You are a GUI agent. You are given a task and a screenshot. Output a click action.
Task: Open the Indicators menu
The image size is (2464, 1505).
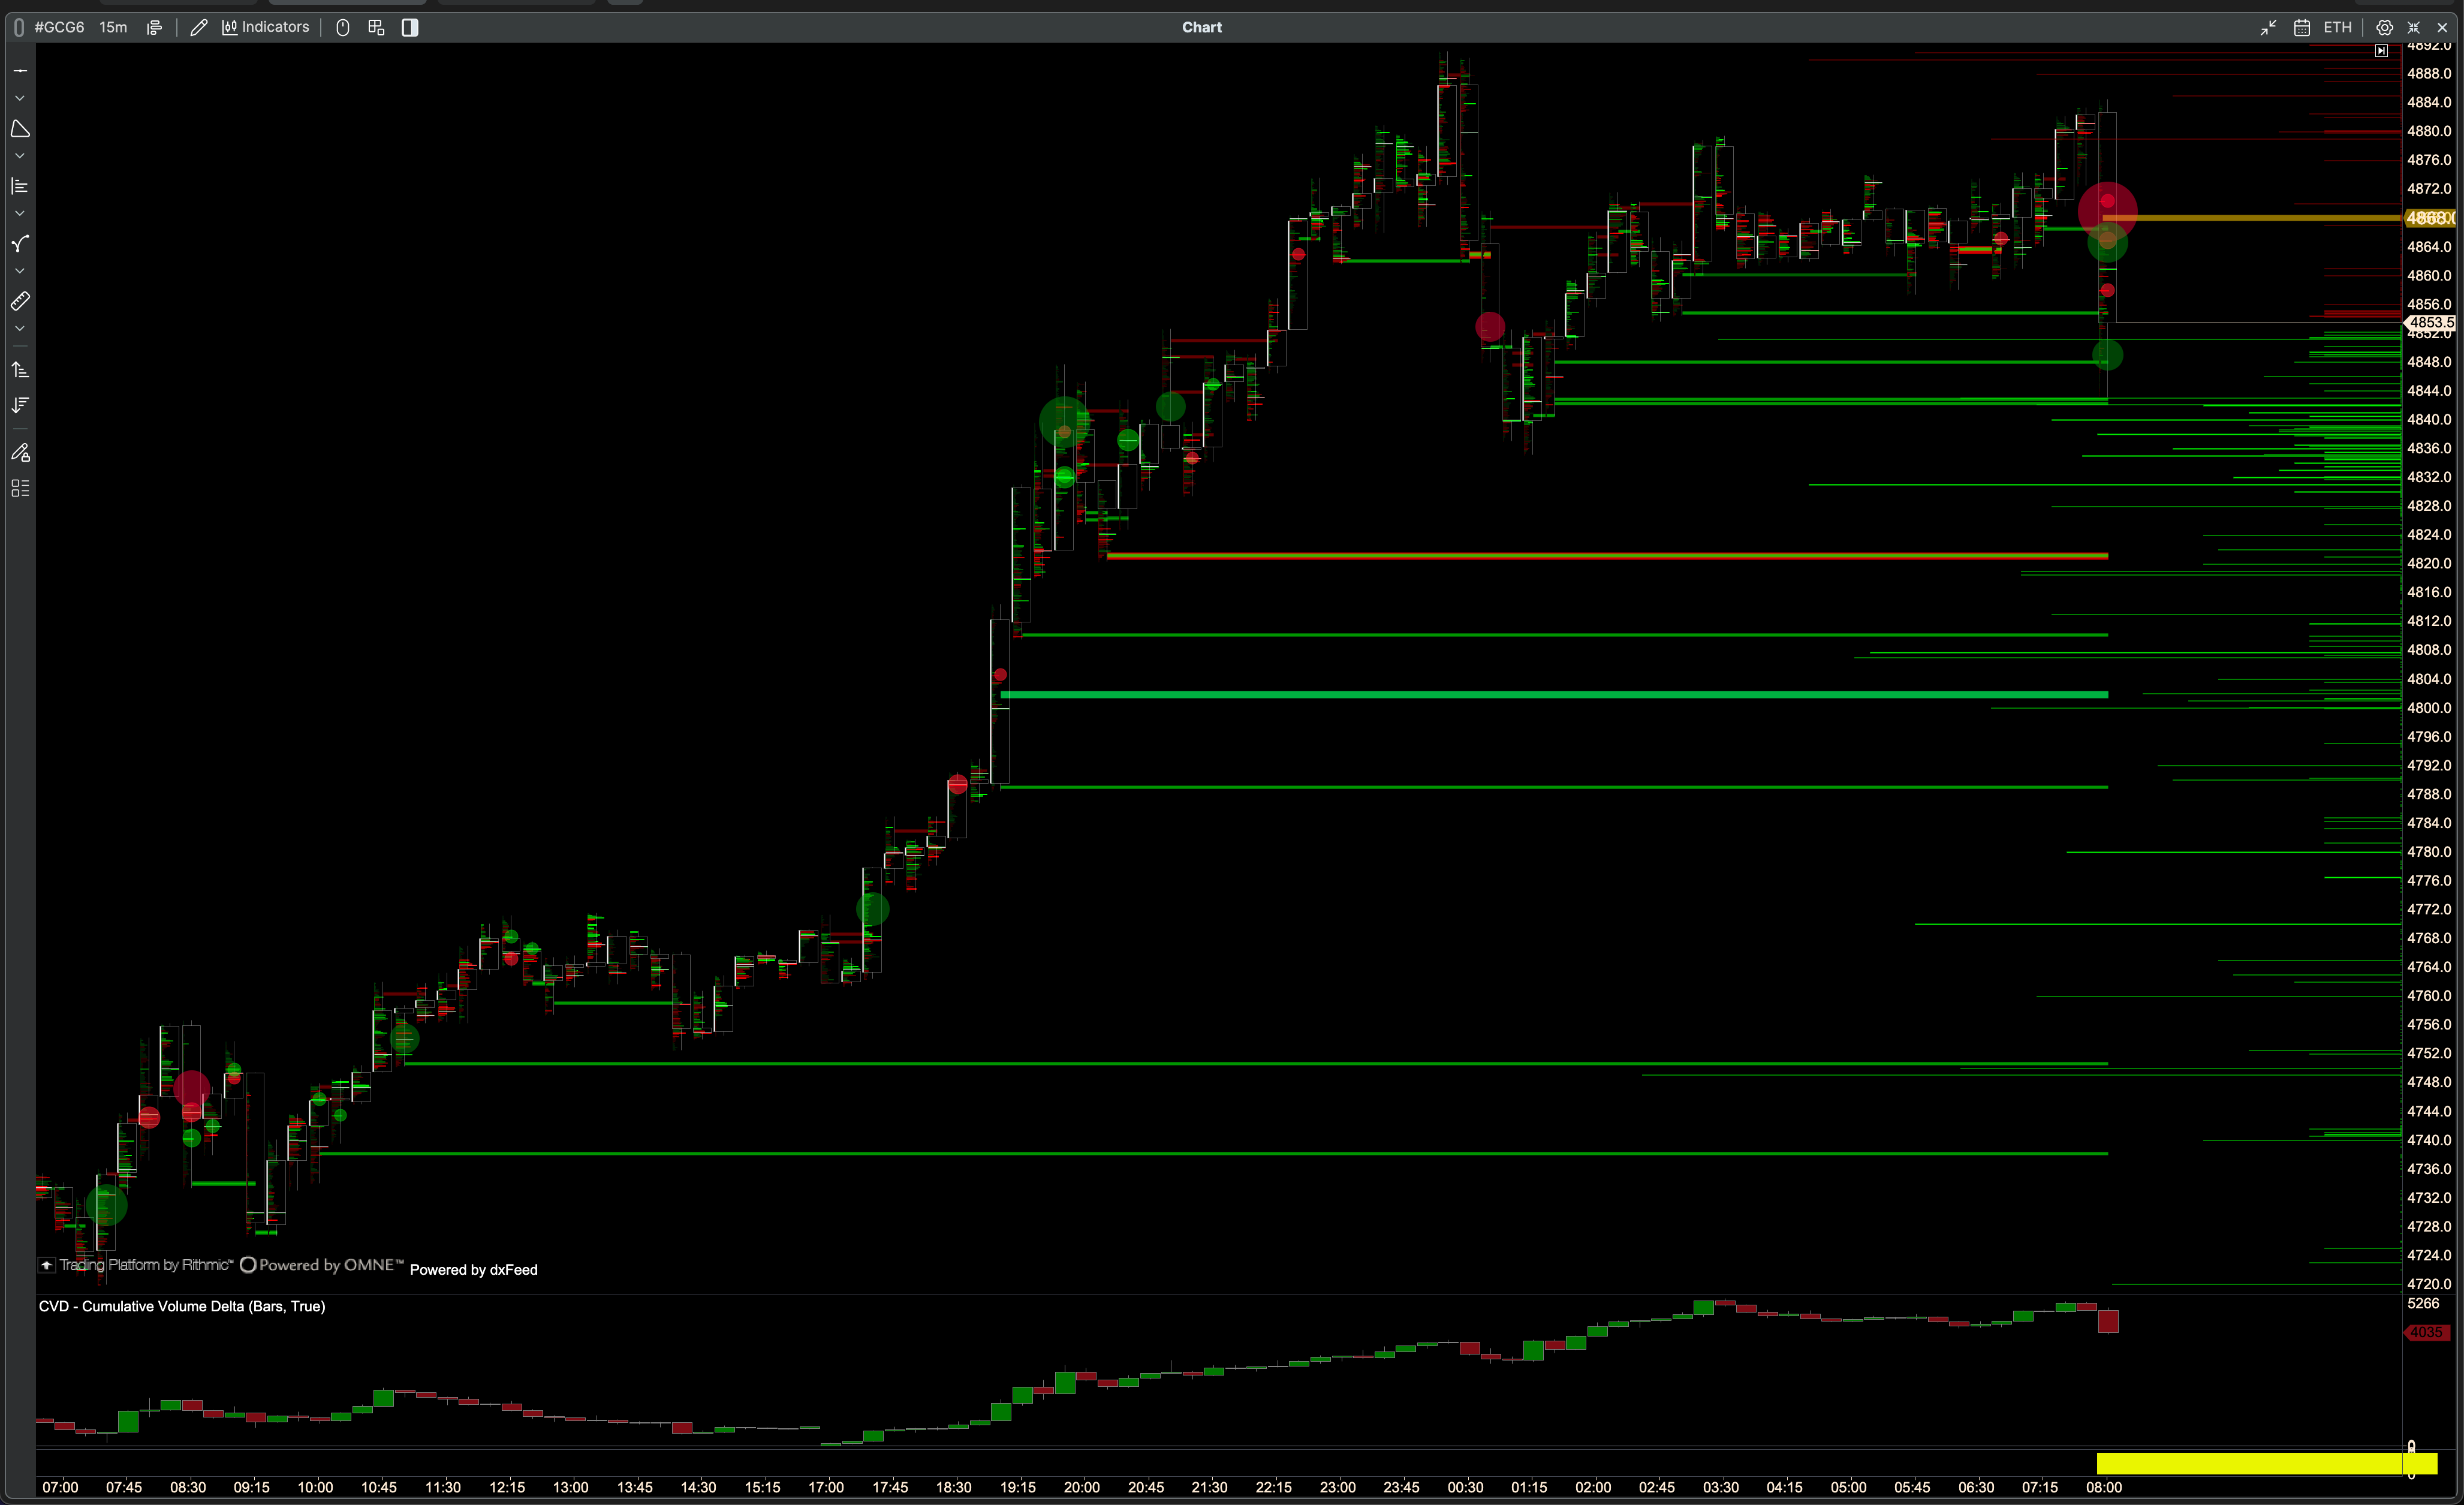pyautogui.click(x=266, y=27)
